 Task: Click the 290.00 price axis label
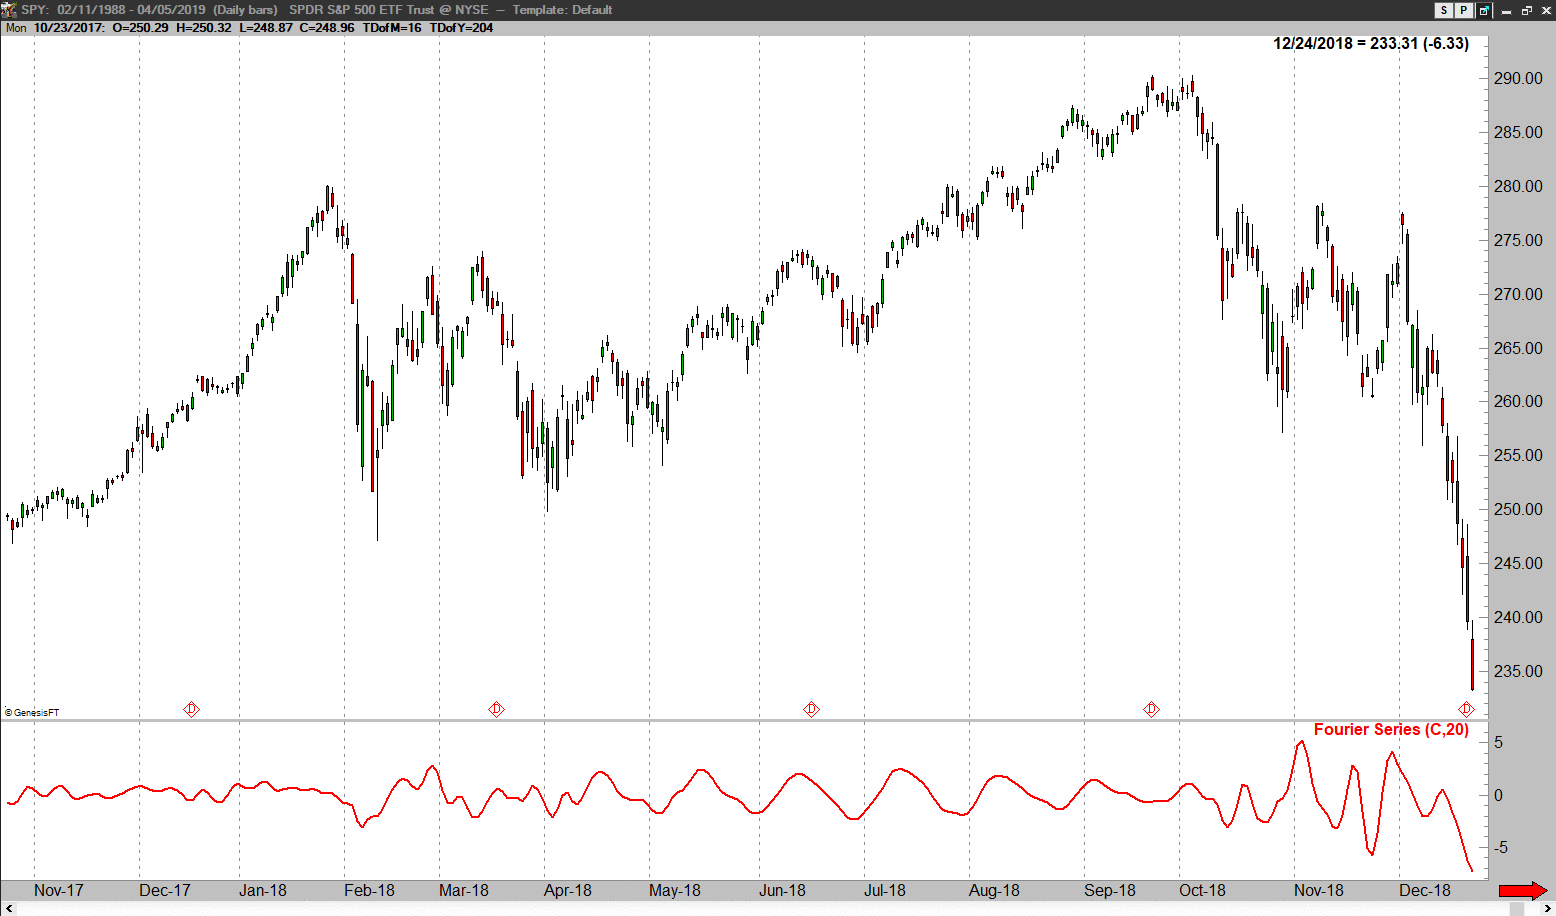(1518, 78)
